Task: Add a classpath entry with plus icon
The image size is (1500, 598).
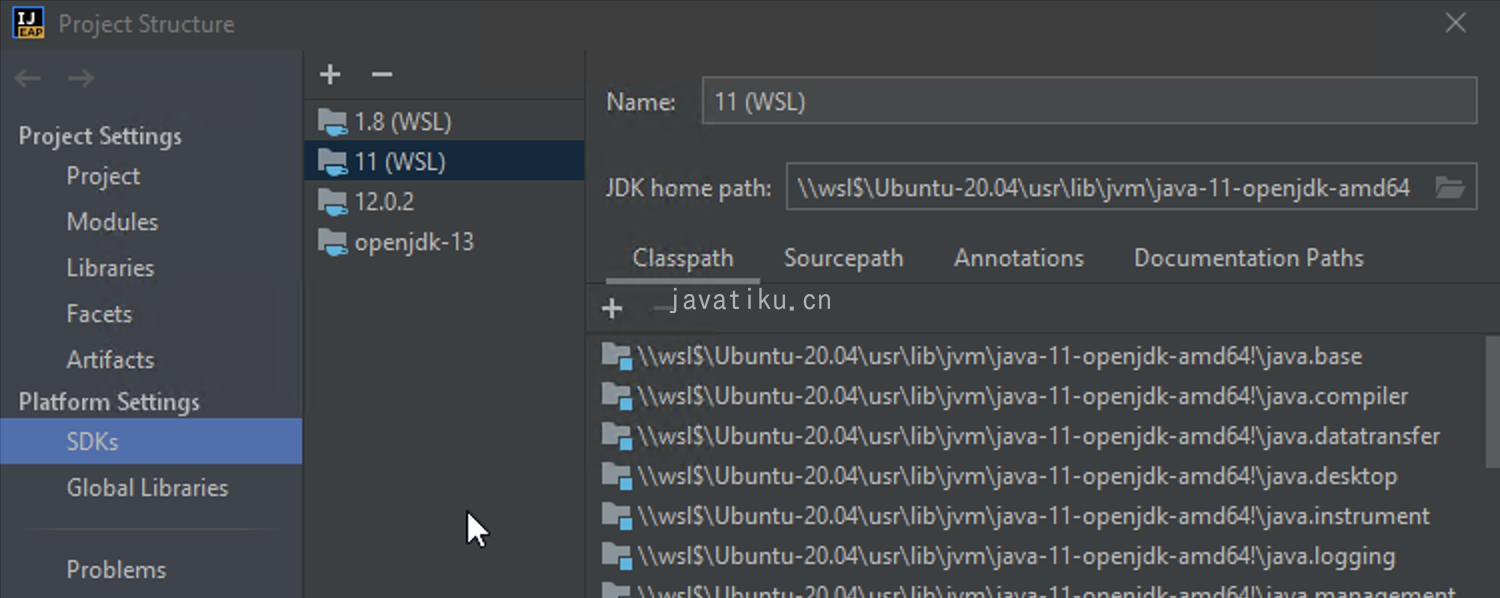Action: click(612, 309)
